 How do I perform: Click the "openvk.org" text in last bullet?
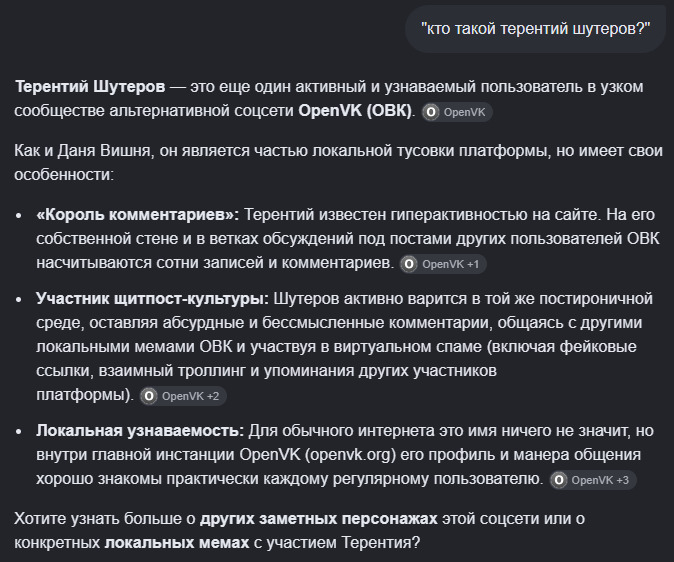[x=350, y=455]
